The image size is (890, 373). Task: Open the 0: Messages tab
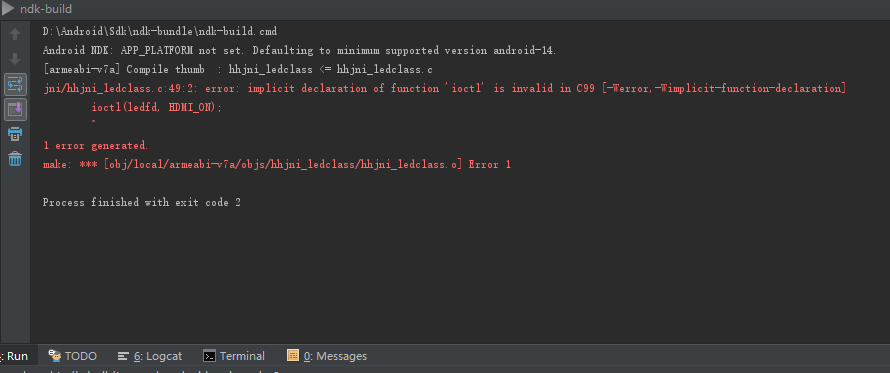327,356
